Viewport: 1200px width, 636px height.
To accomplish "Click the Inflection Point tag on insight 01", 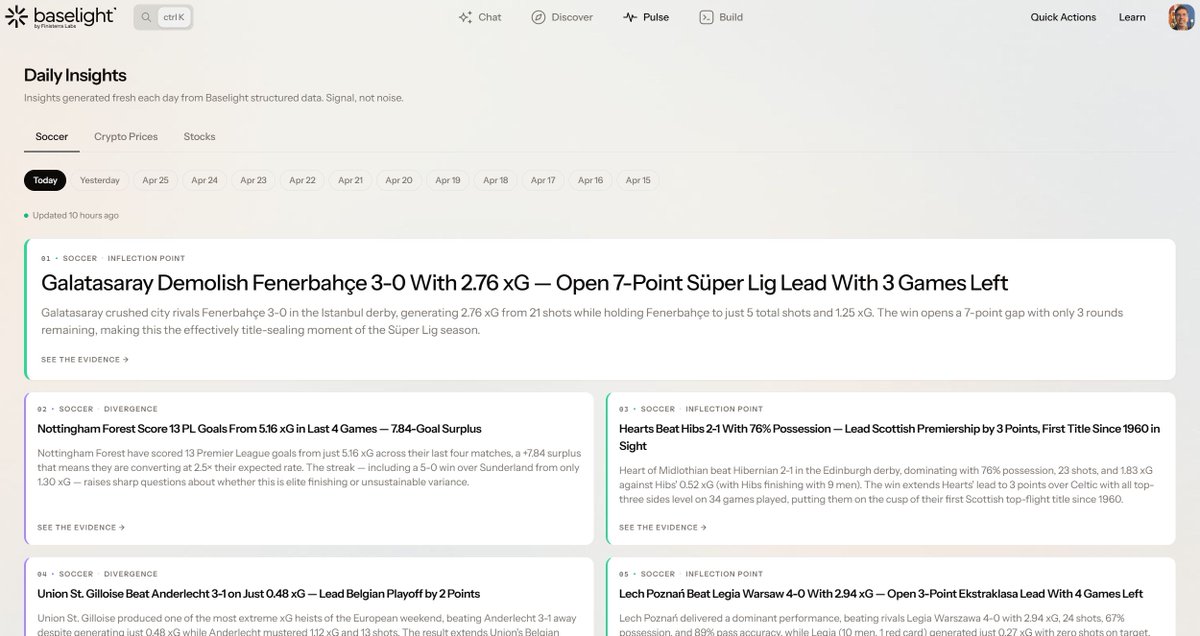I will [x=146, y=258].
